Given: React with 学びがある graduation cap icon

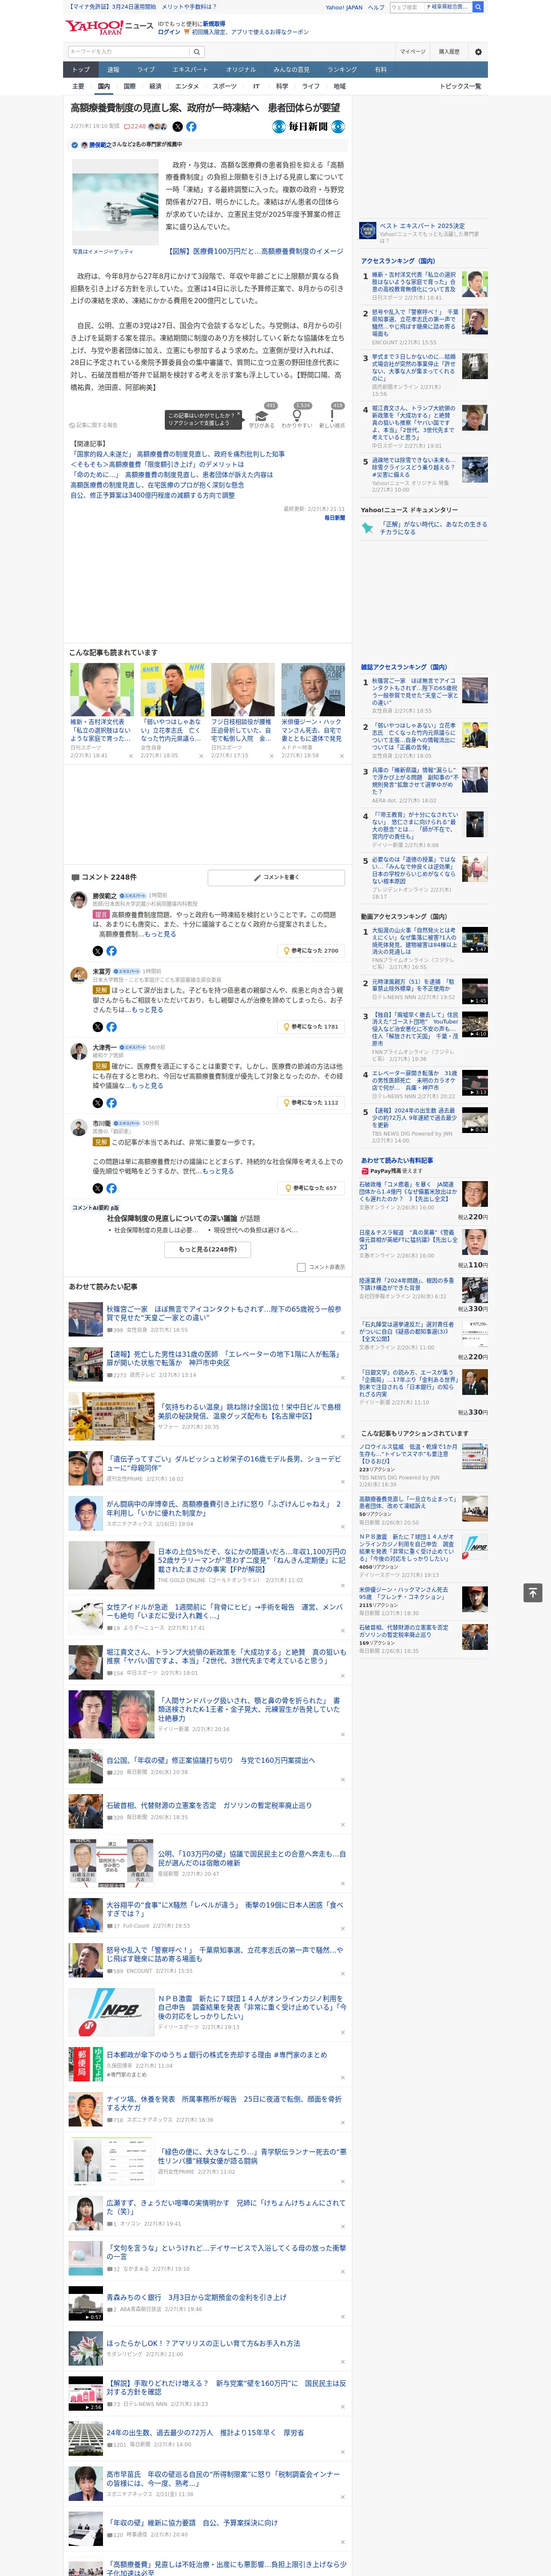Looking at the screenshot, I should point(262,416).
